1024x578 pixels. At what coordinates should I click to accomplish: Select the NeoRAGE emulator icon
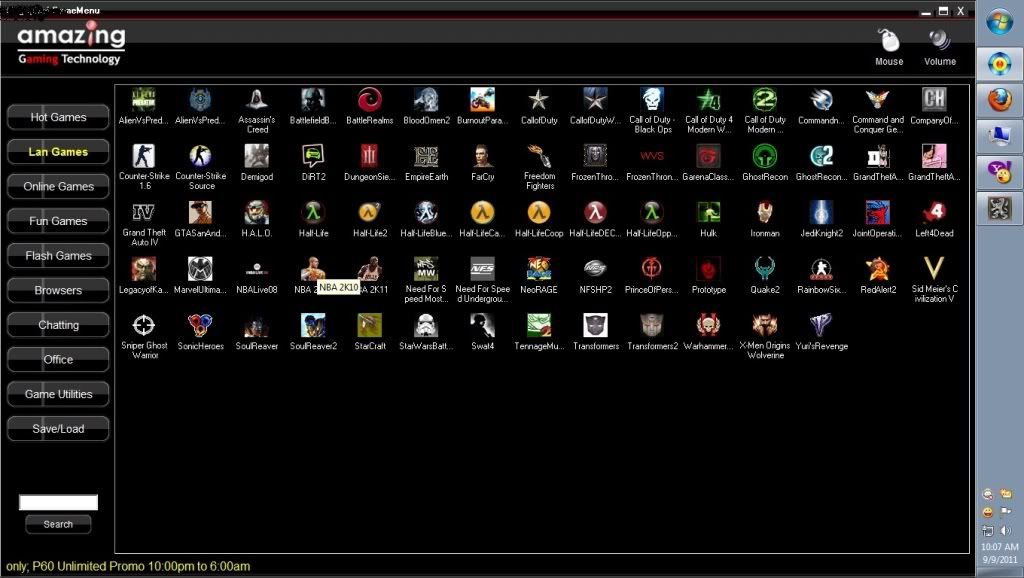(539, 269)
